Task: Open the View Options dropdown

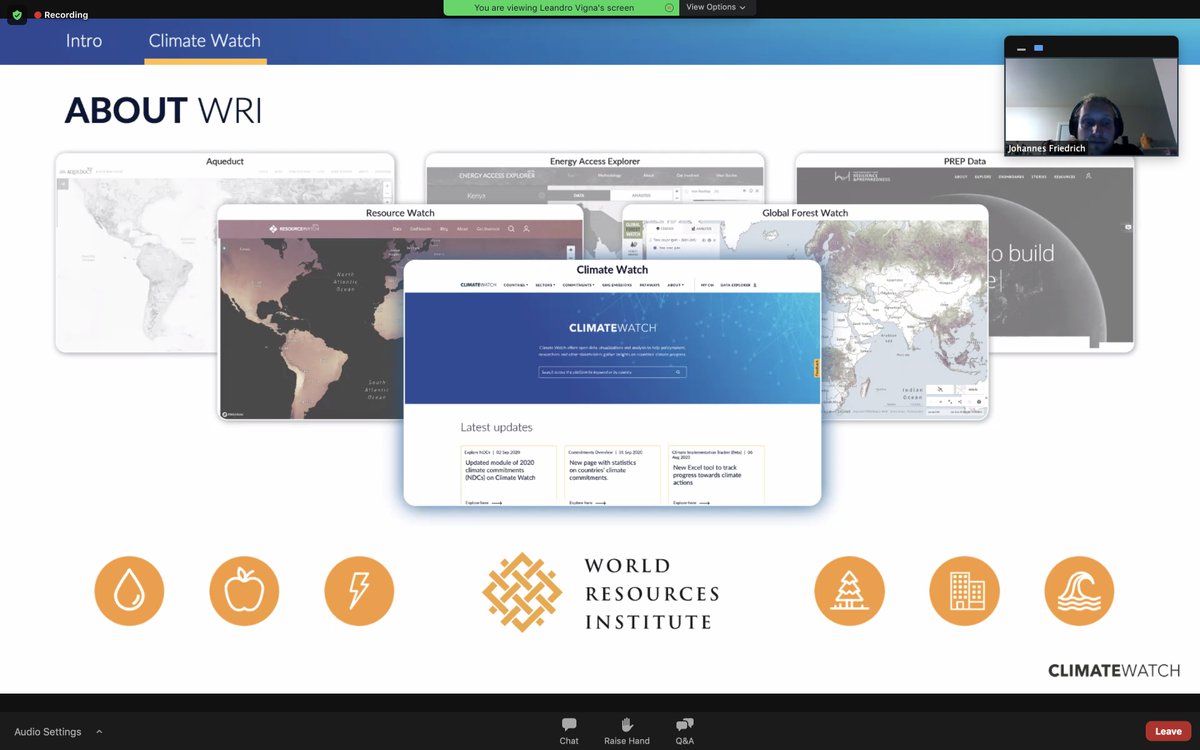Action: click(716, 7)
